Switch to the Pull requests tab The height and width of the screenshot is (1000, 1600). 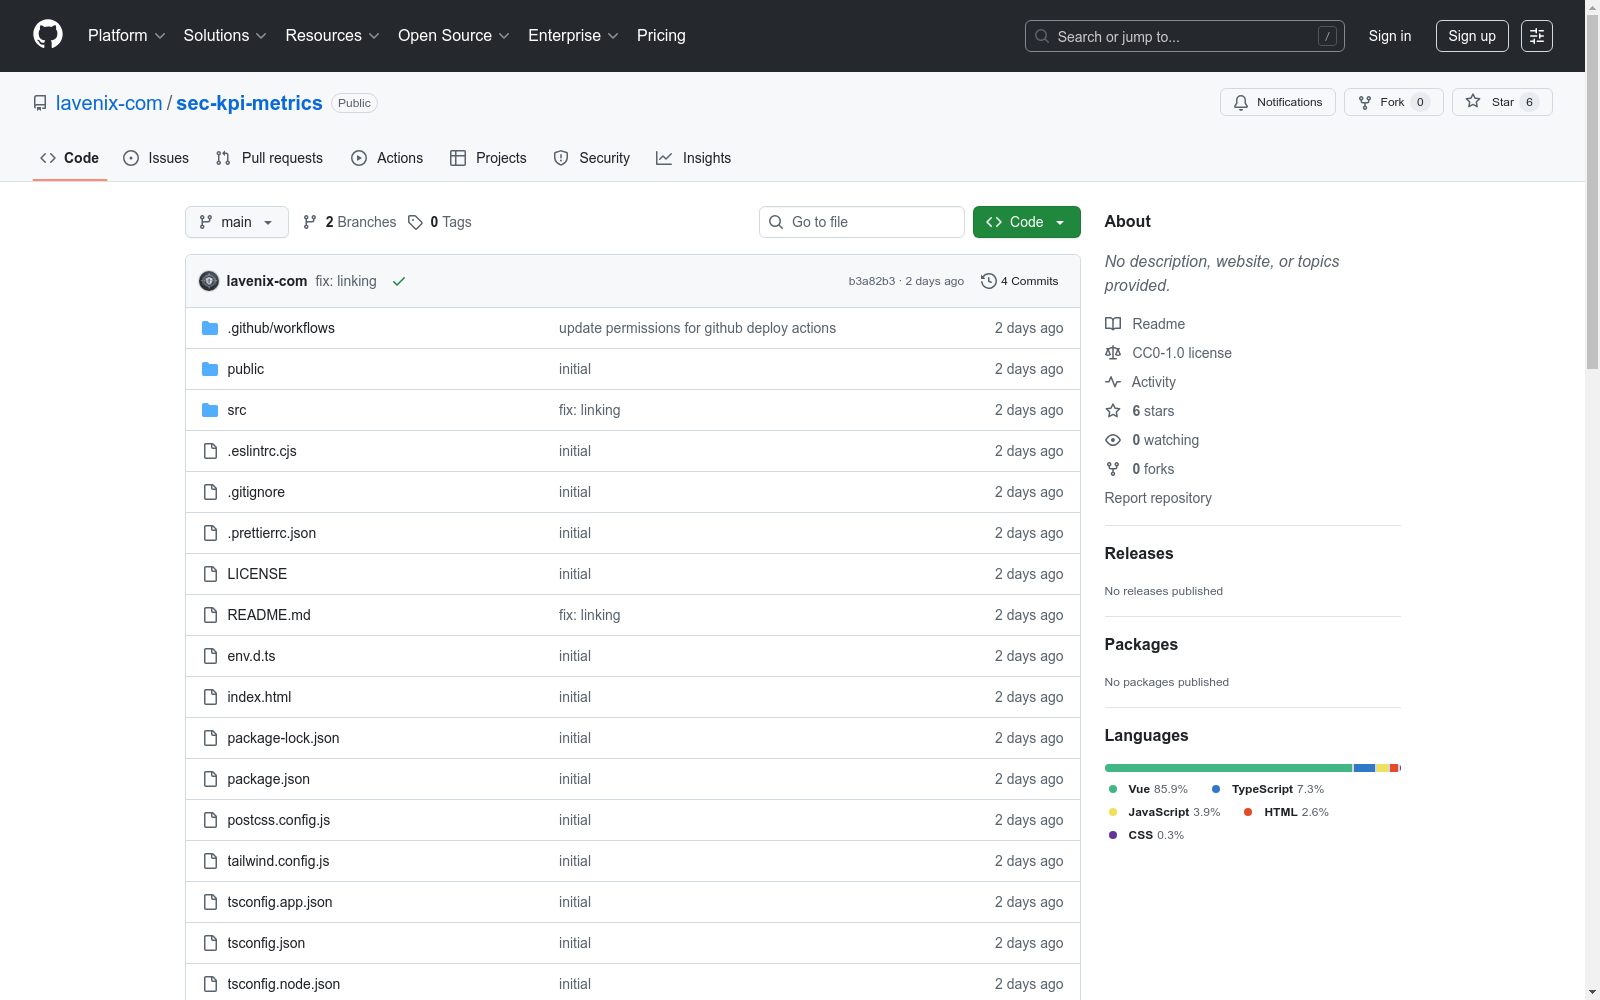click(x=269, y=158)
